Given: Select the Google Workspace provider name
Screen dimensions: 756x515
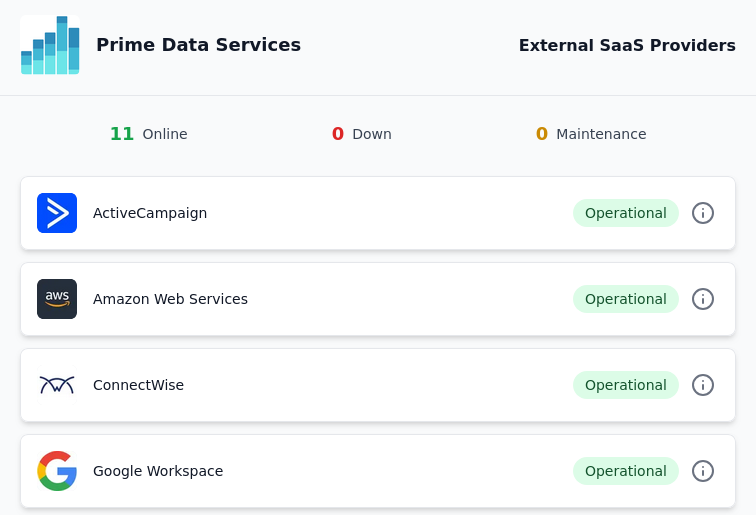Looking at the screenshot, I should pyautogui.click(x=158, y=471).
